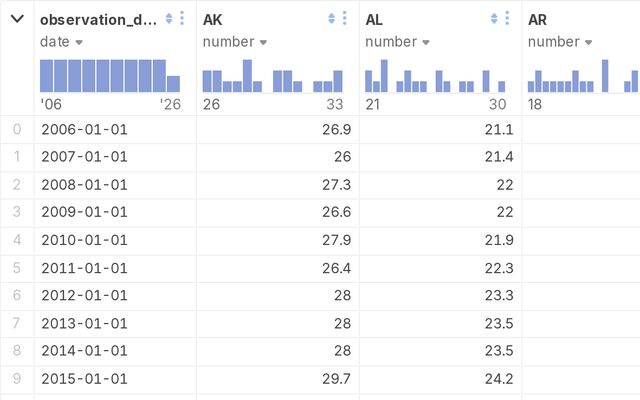The width and height of the screenshot is (640, 400).
Task: Select the 2006-01-01 date cell
Action: click(x=84, y=129)
